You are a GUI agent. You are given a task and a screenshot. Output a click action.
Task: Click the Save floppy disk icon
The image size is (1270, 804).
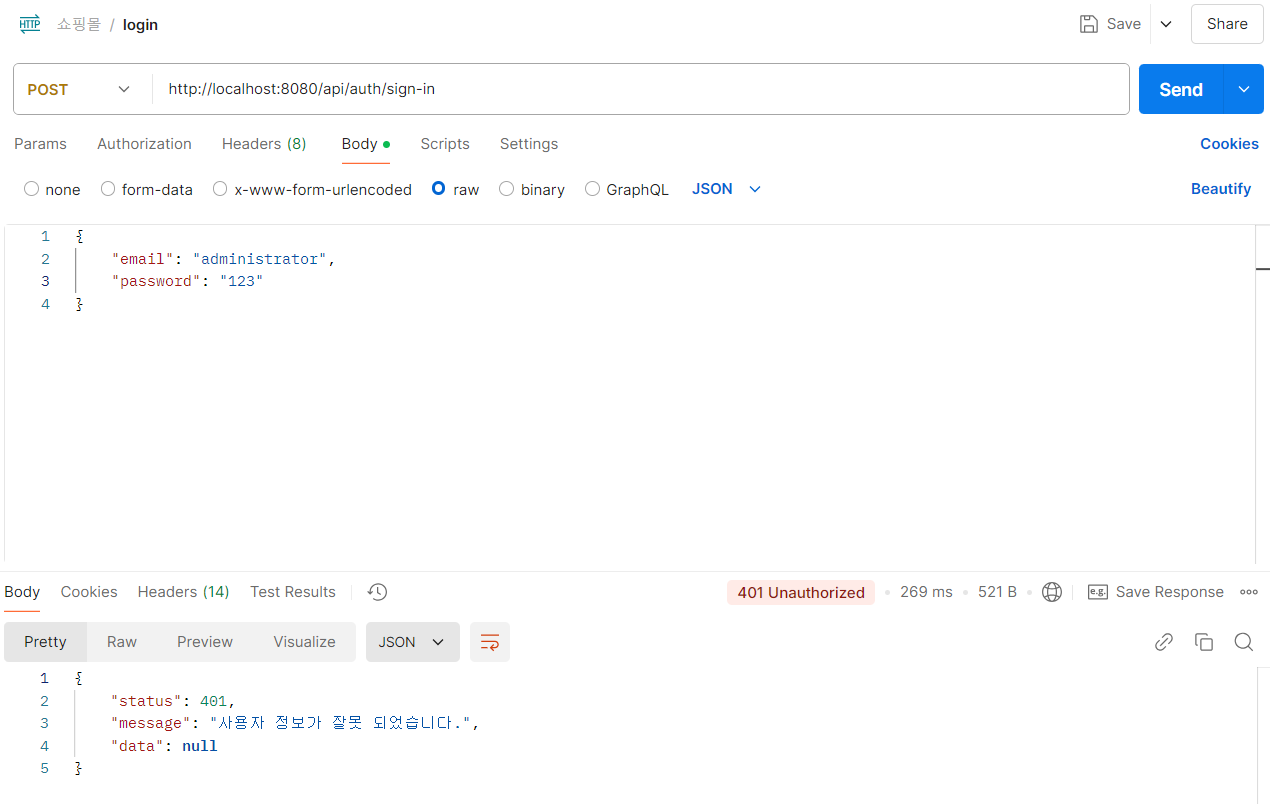point(1089,24)
